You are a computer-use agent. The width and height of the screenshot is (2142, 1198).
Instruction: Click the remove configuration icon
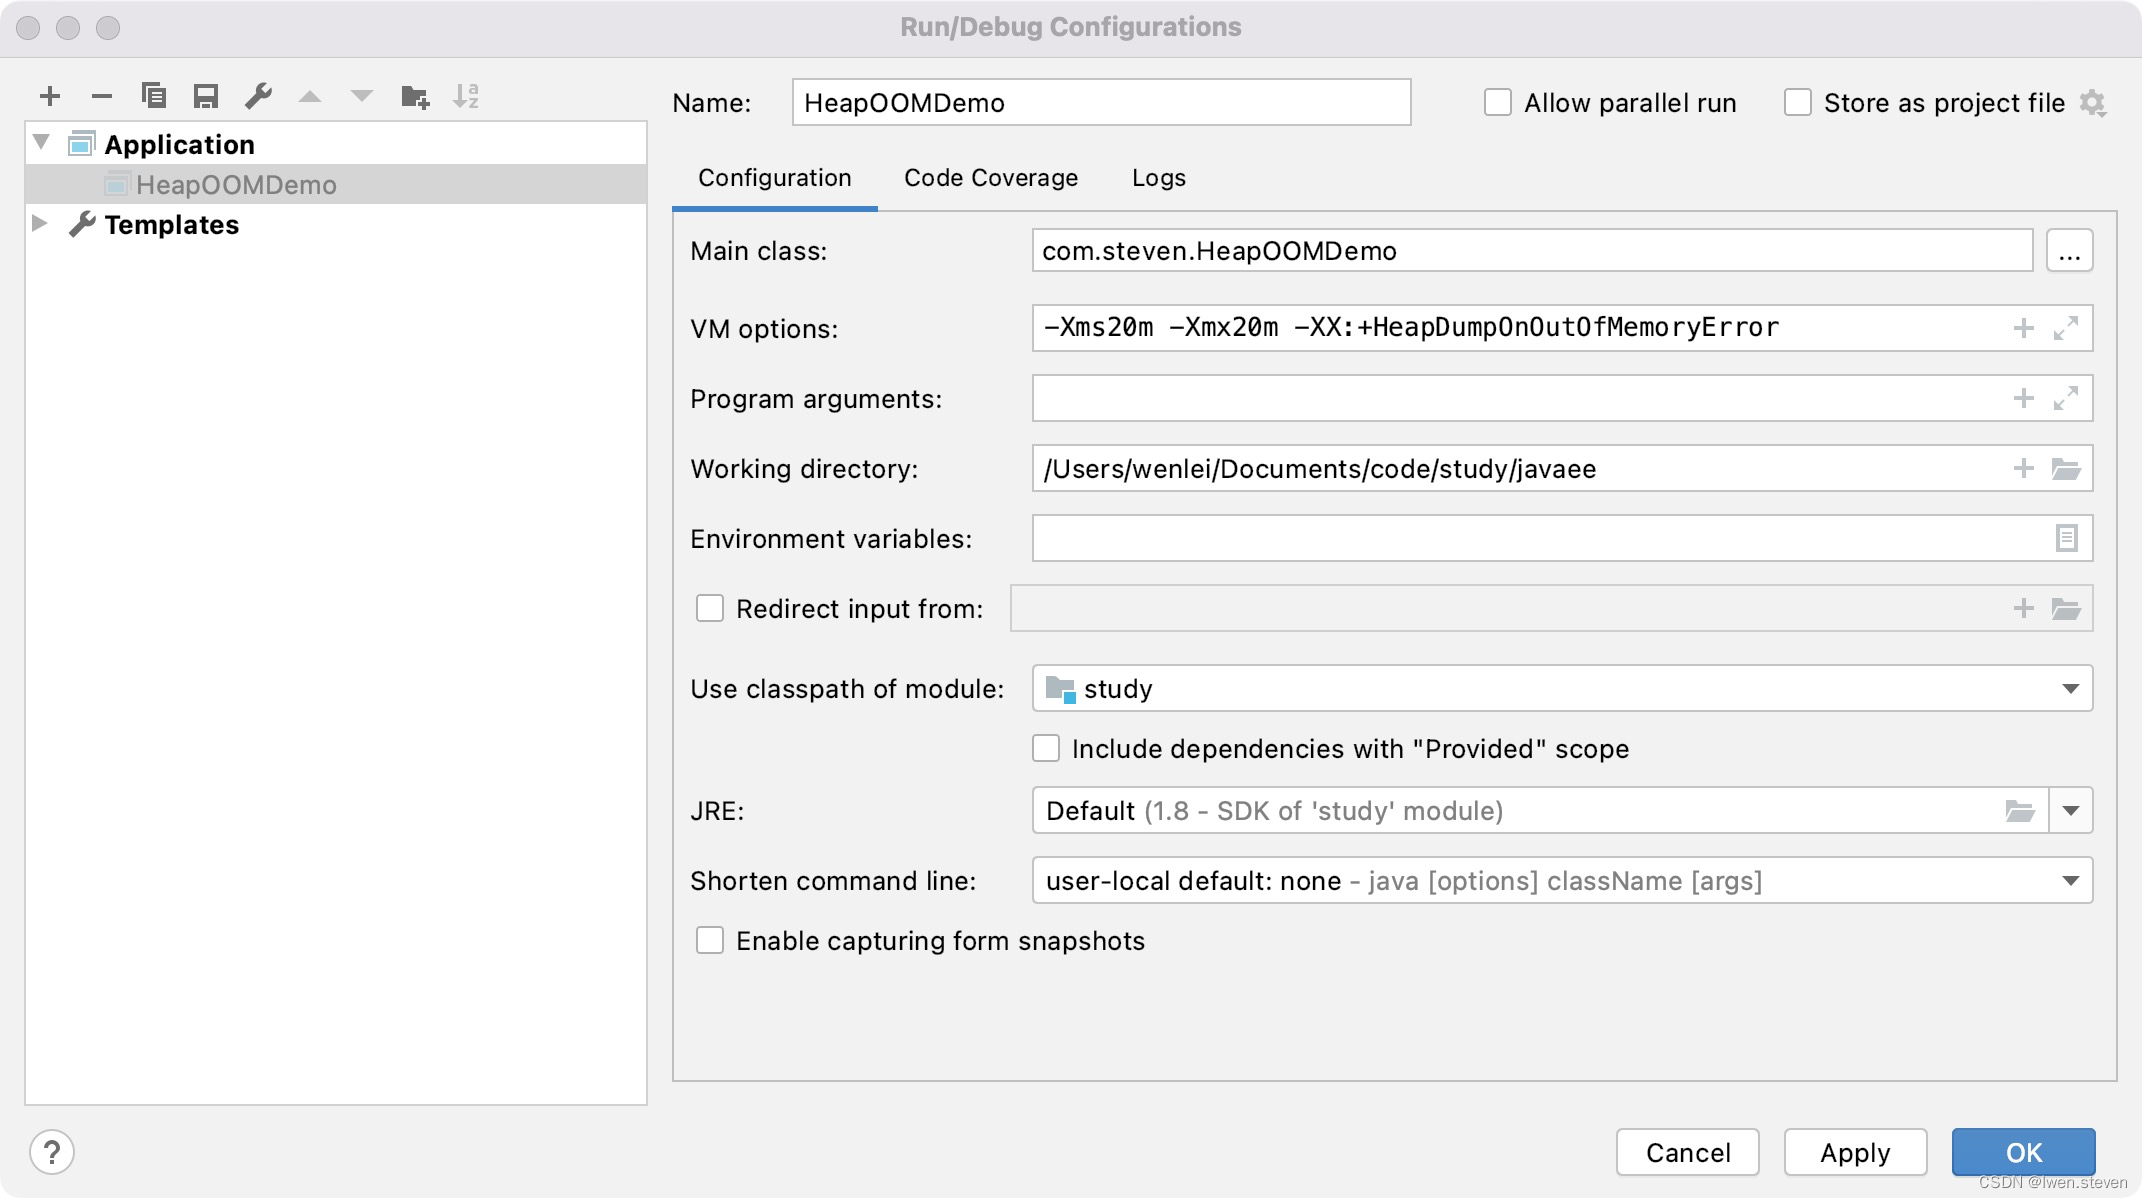click(99, 94)
